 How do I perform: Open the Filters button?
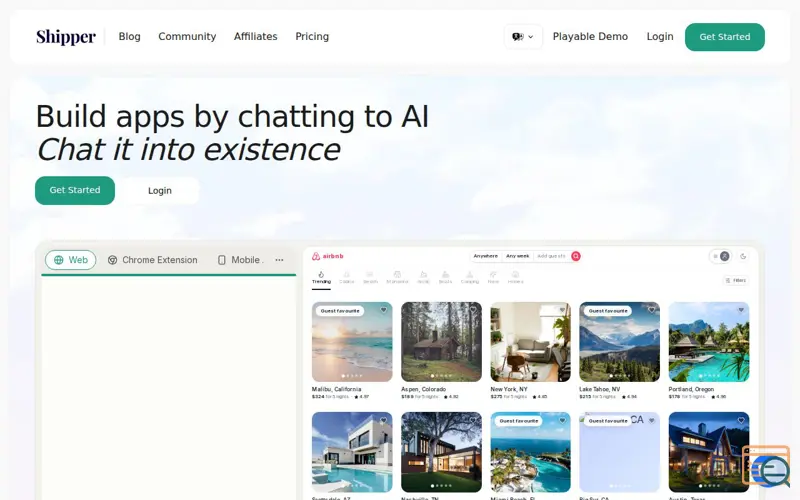[x=736, y=280]
